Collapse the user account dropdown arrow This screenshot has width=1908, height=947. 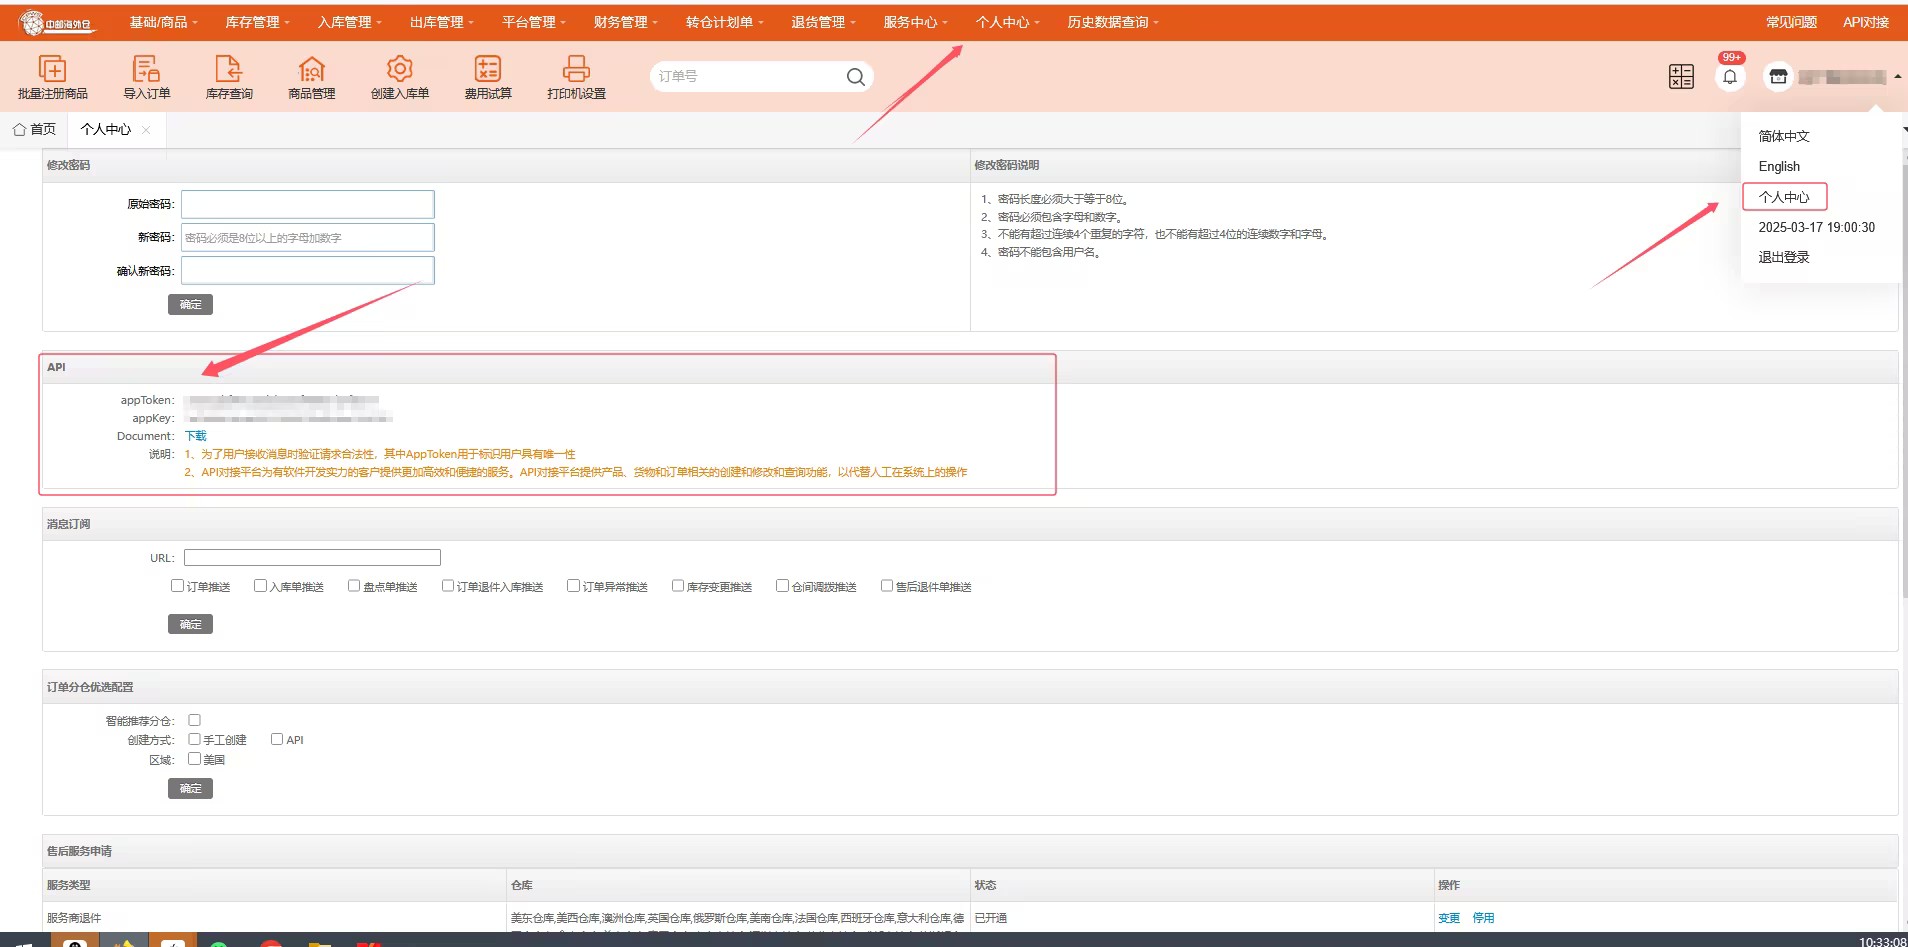coord(1897,77)
